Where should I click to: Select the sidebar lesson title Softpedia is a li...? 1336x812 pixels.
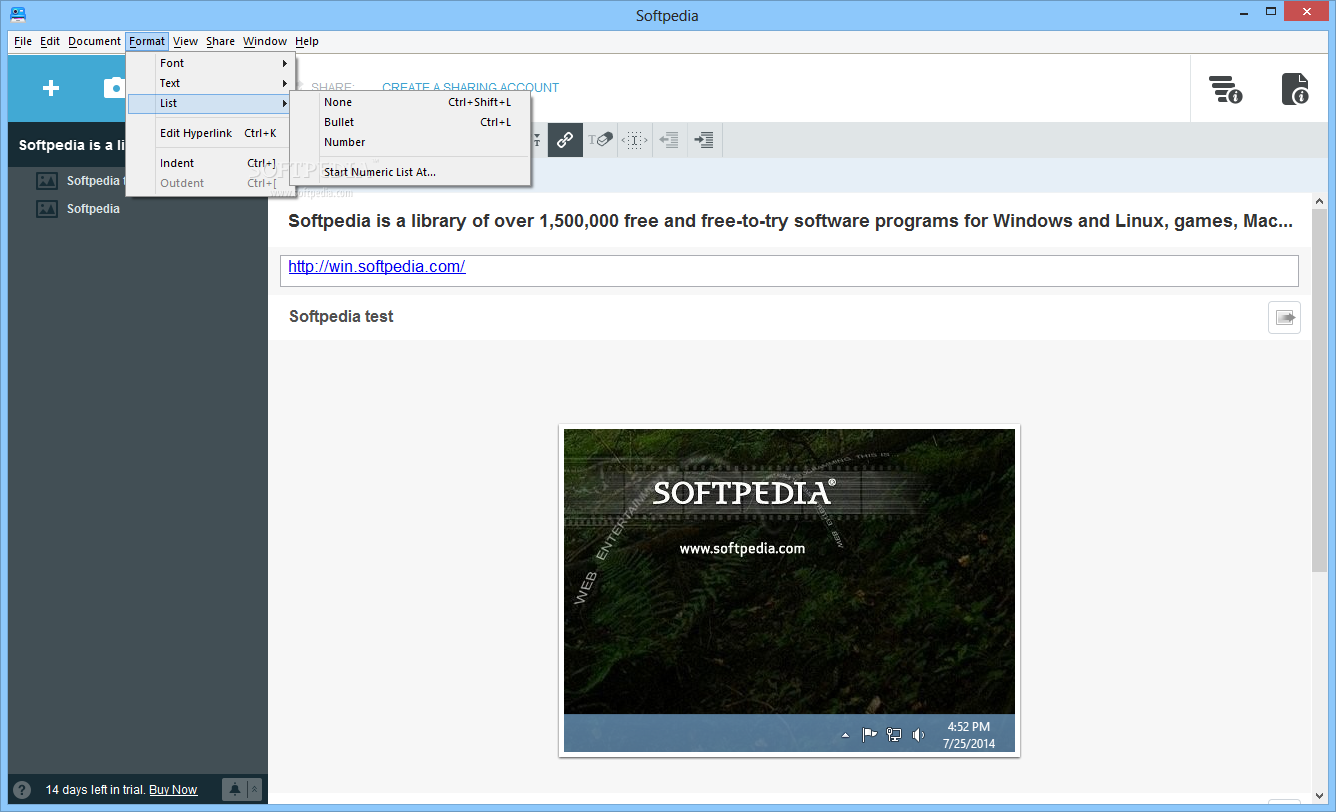click(x=71, y=145)
